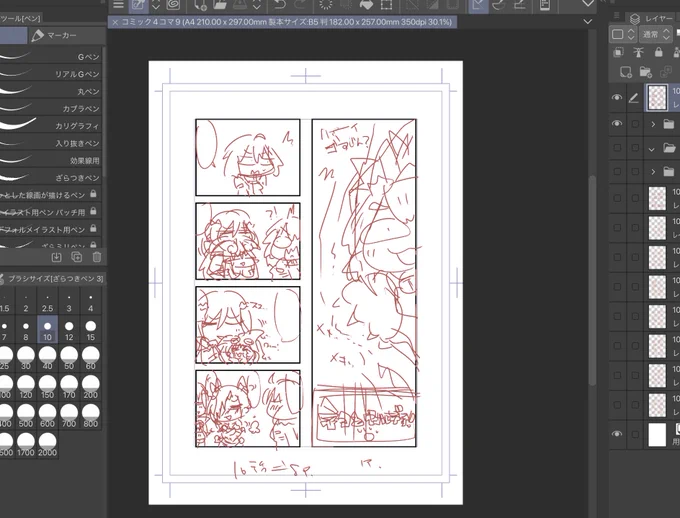The width and height of the screenshot is (680, 518).
Task: Open the main hamburger menu in command bar
Action: tap(118, 5)
